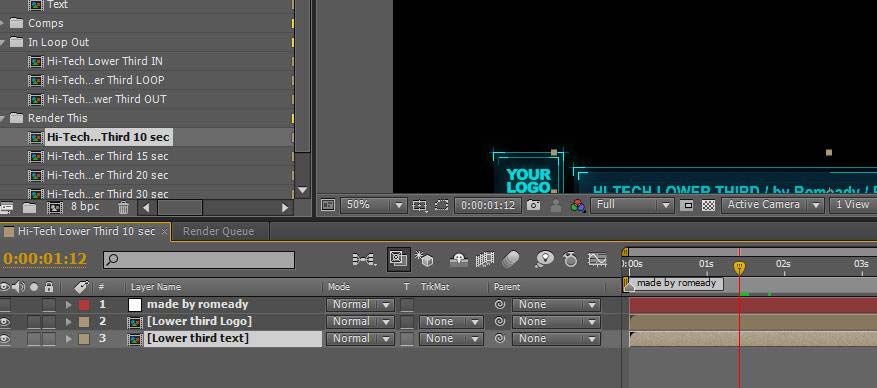
Task: Lock the Lower third text layer
Action: [x=50, y=338]
